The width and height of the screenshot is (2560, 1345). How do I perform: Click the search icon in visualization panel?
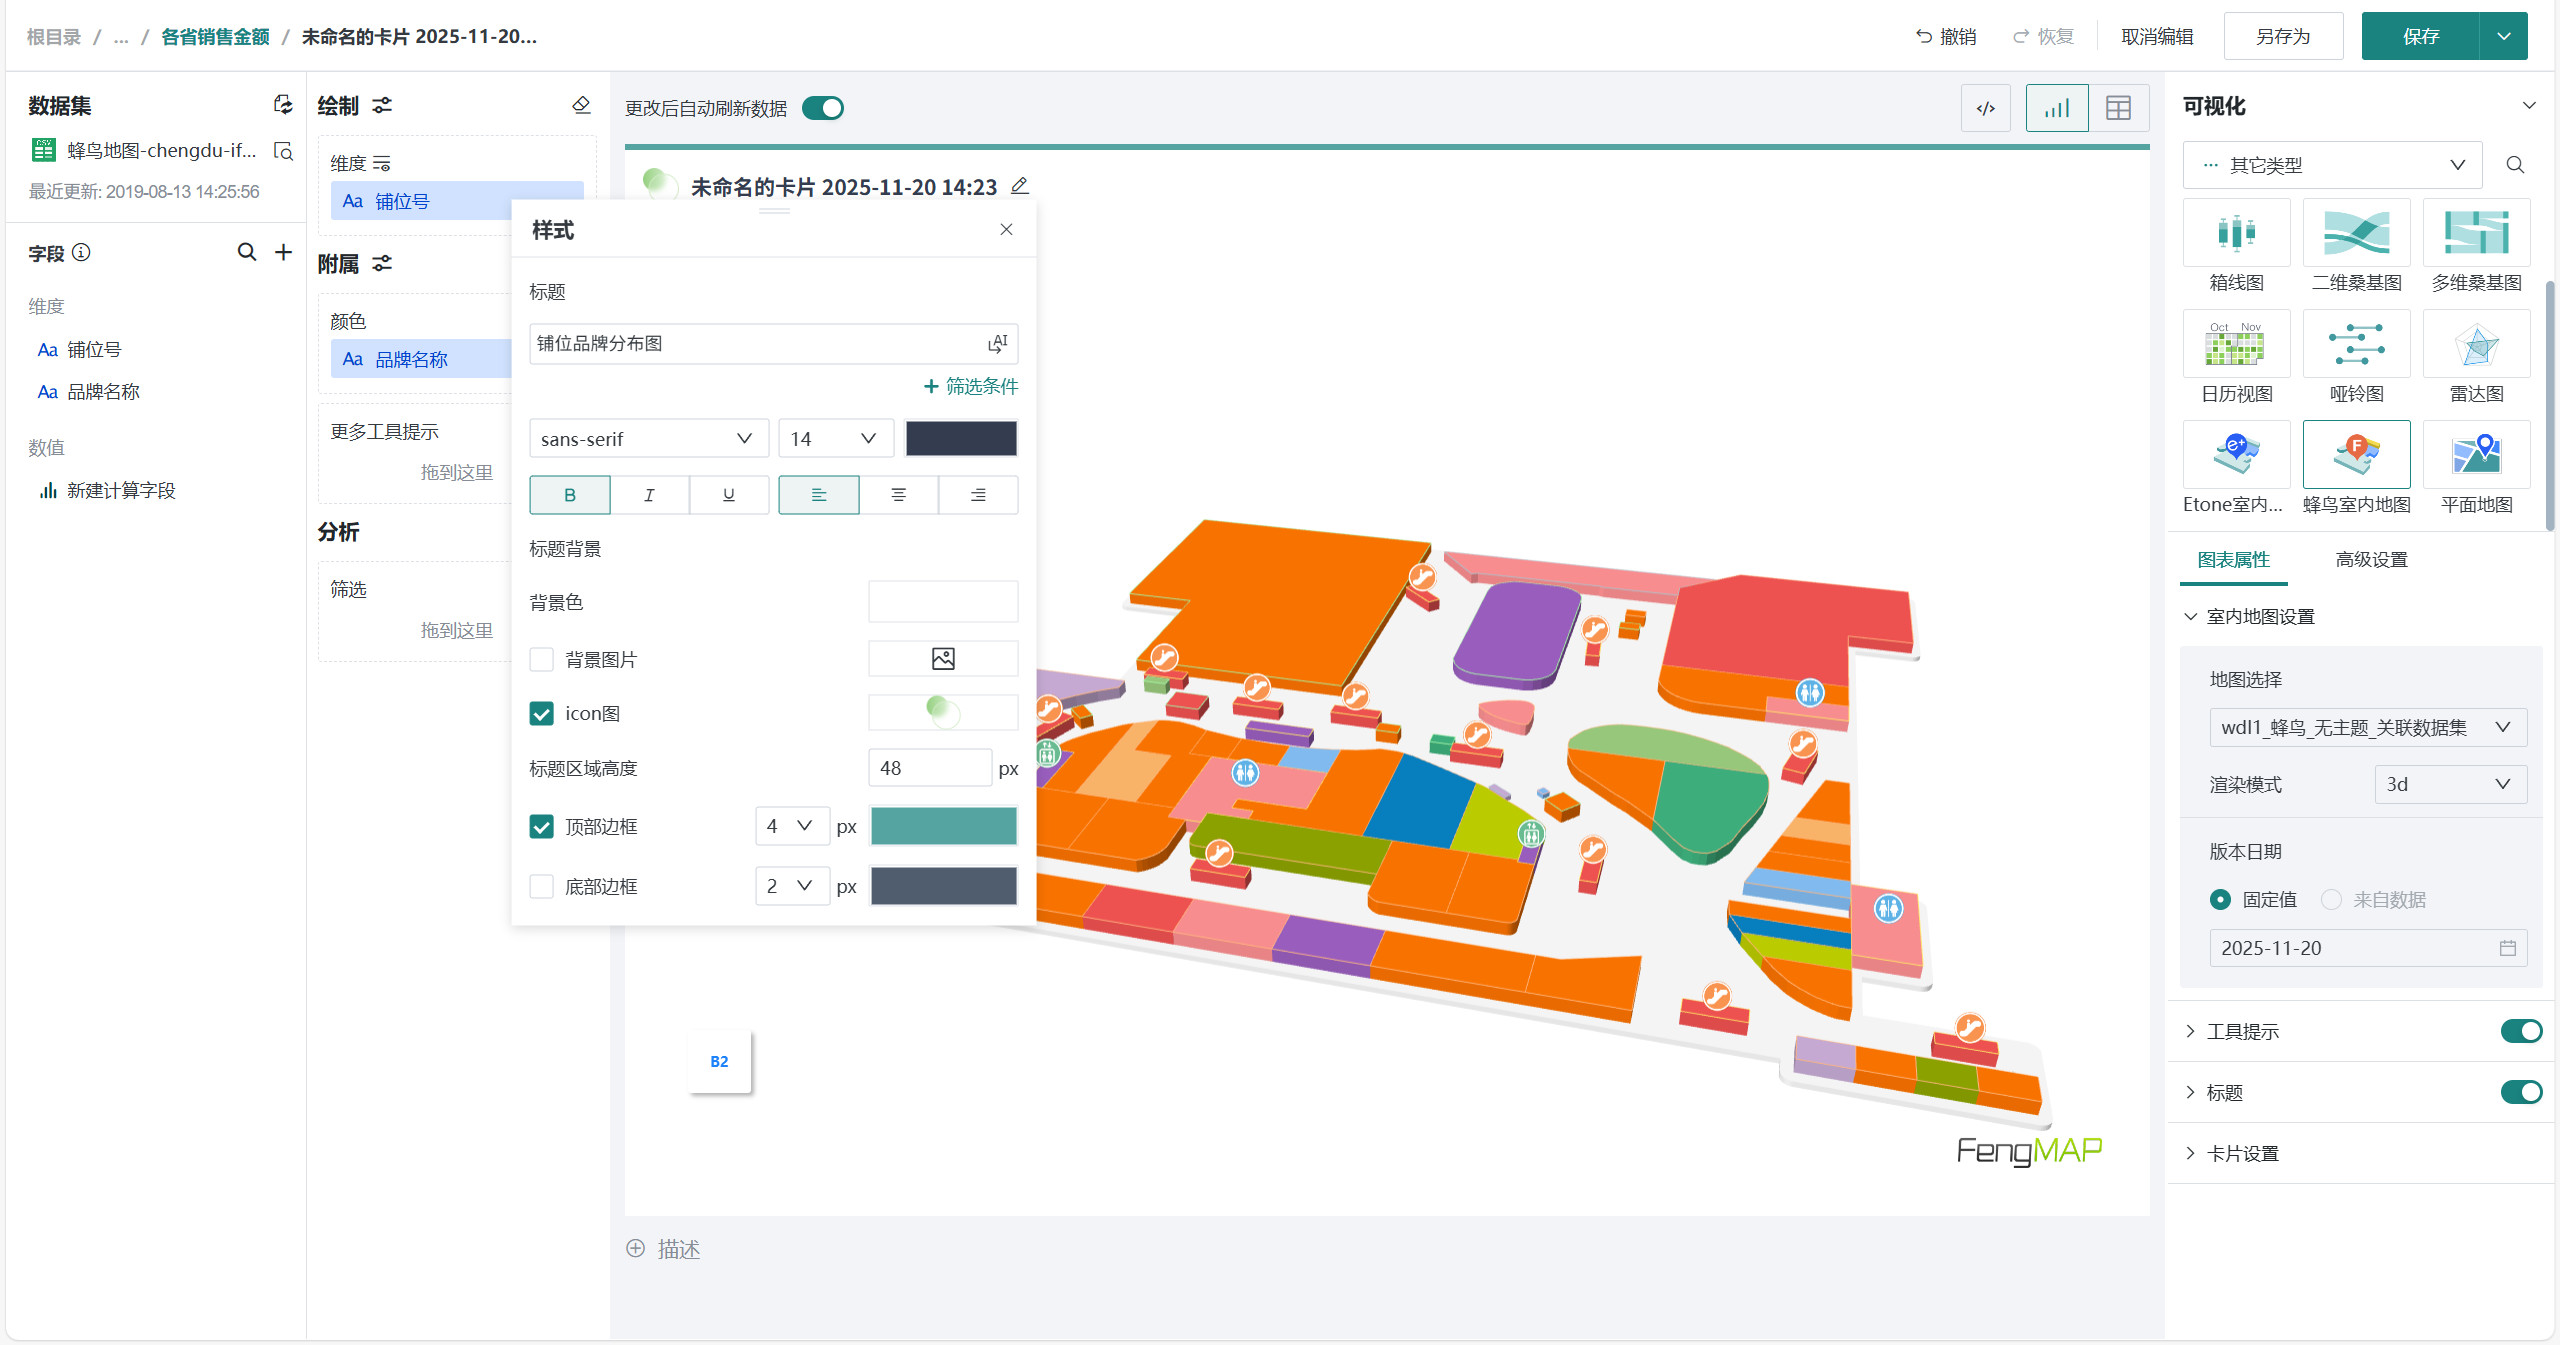coord(2515,165)
